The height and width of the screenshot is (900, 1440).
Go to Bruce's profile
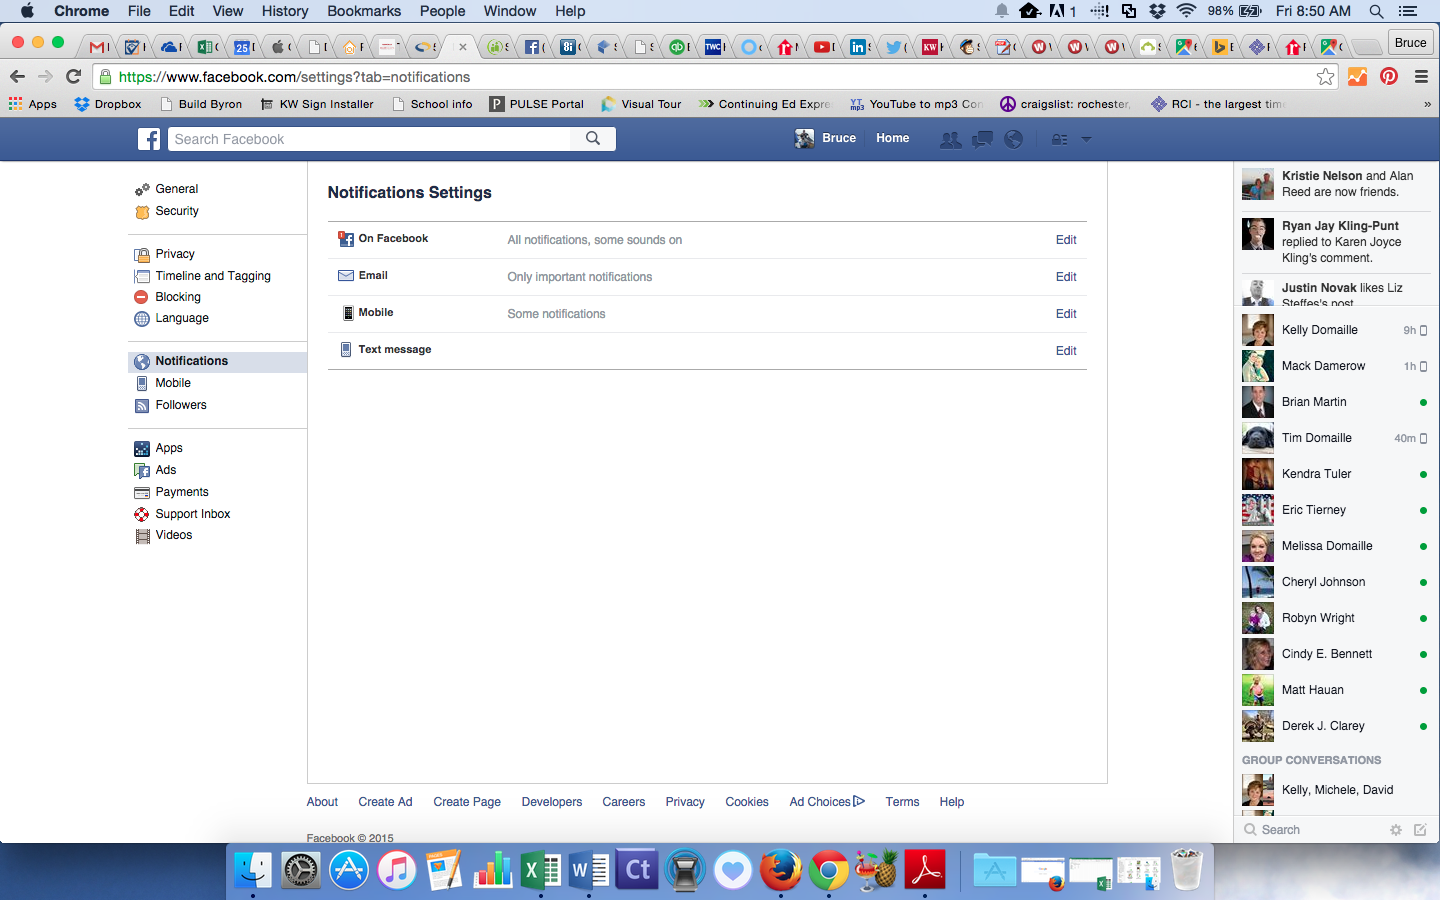[825, 139]
